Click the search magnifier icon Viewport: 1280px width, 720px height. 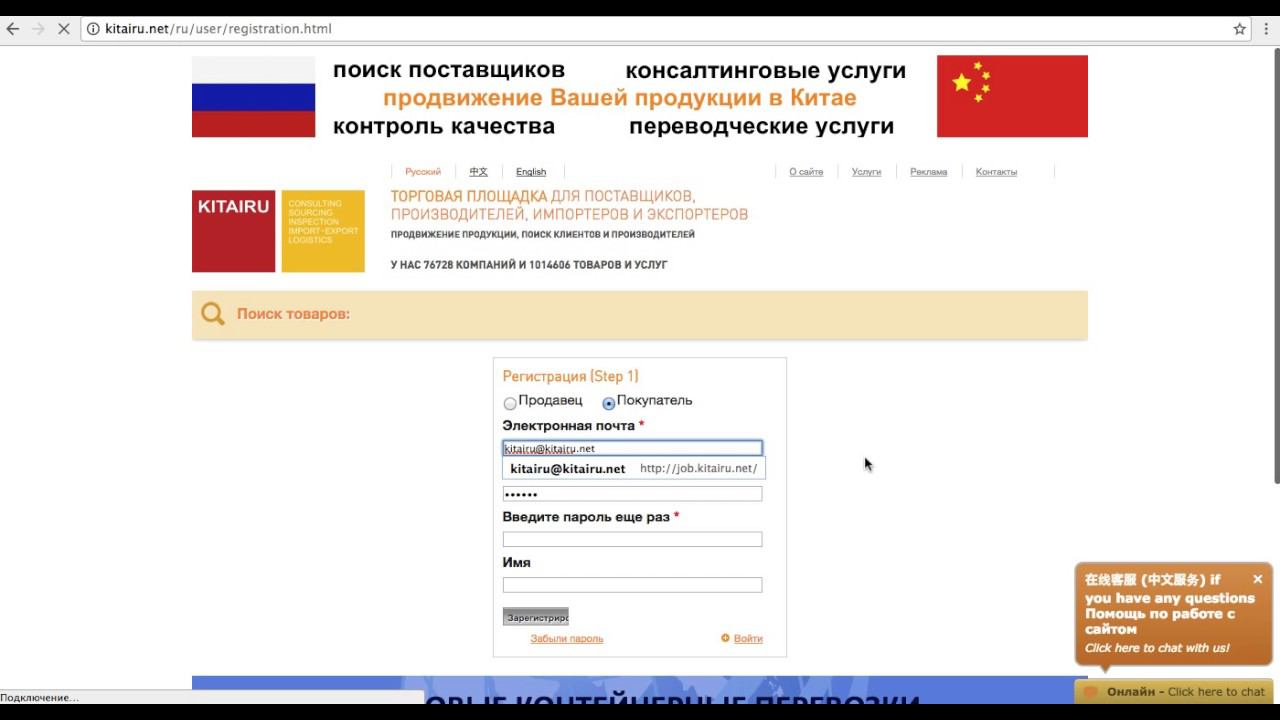point(213,314)
